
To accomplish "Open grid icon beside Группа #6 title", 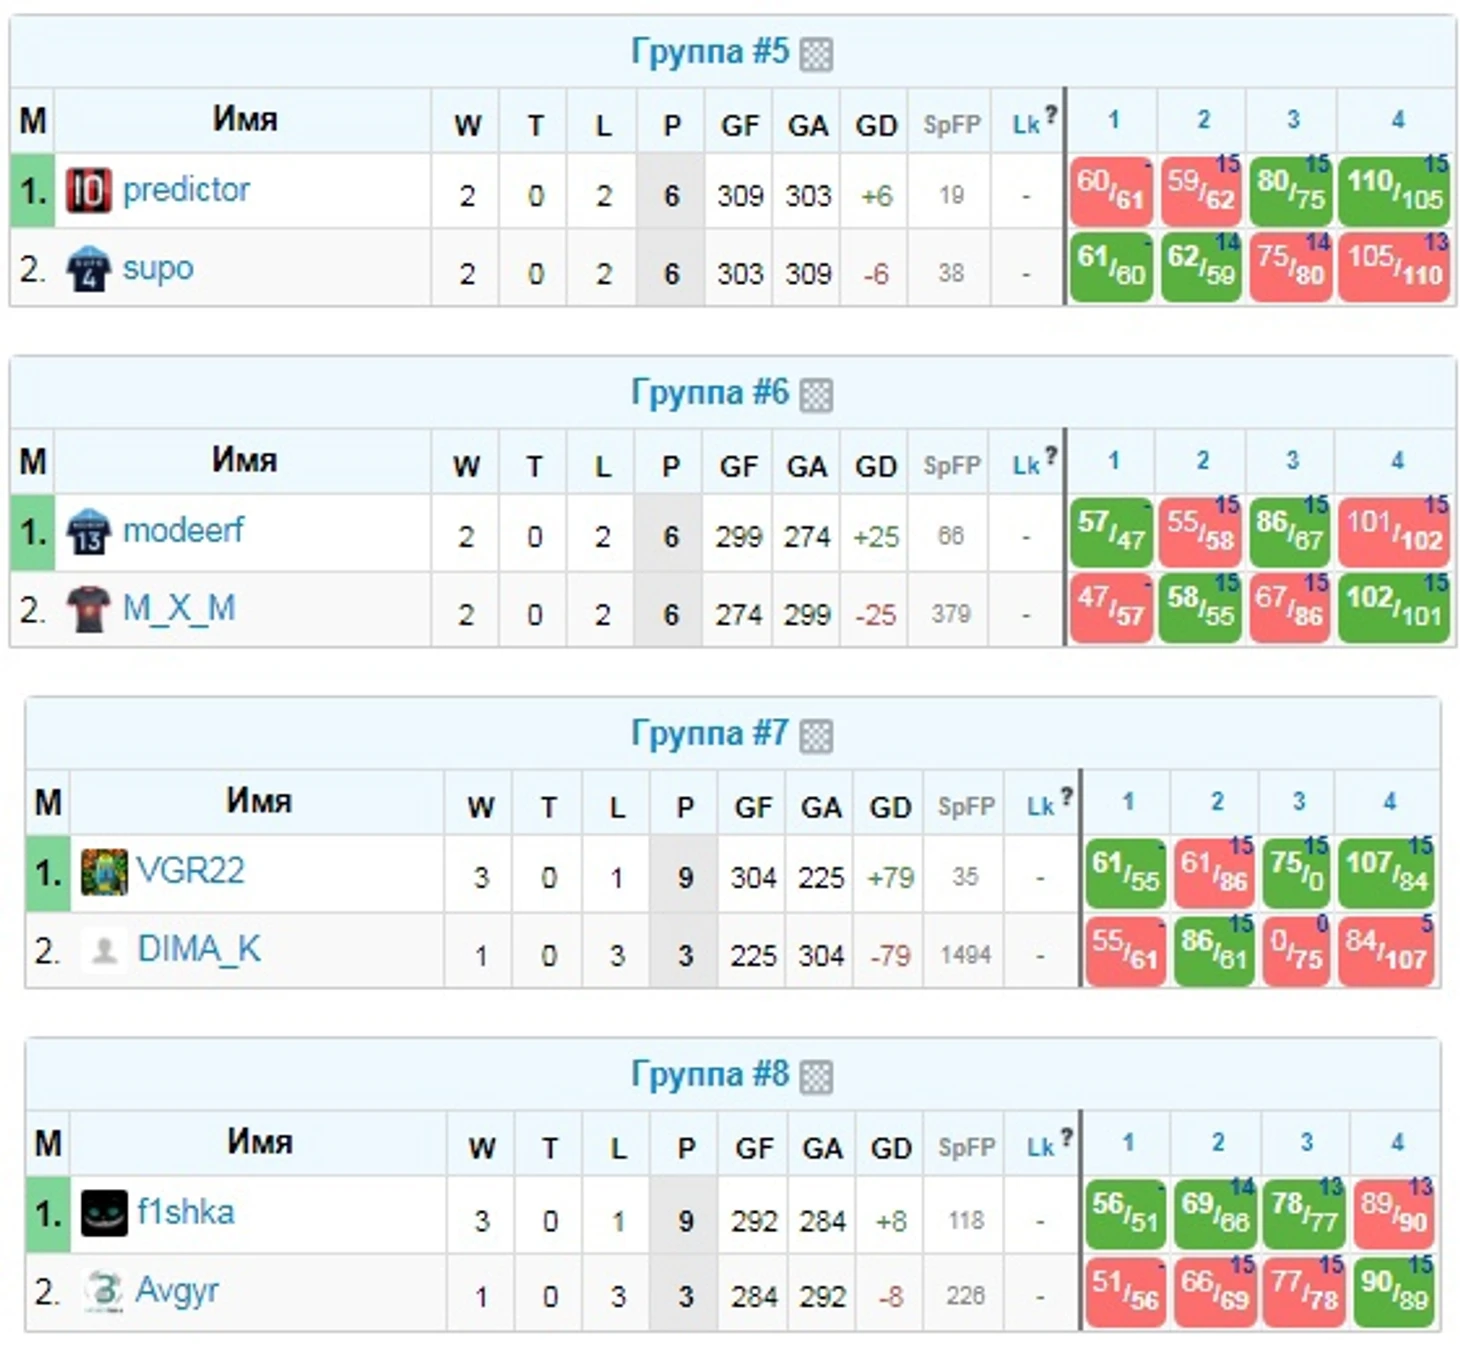I will click(816, 395).
